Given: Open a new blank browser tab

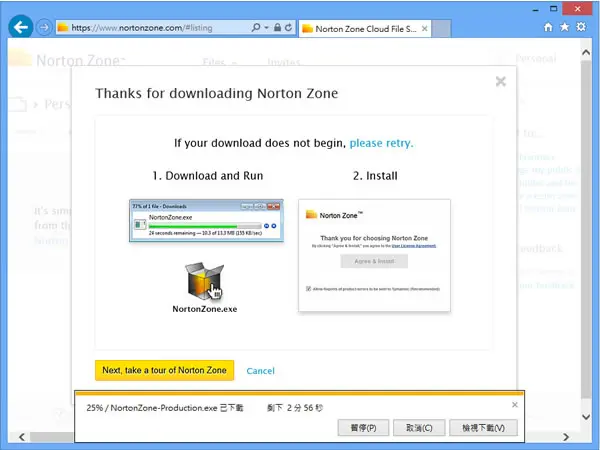Looking at the screenshot, I should point(441,29).
